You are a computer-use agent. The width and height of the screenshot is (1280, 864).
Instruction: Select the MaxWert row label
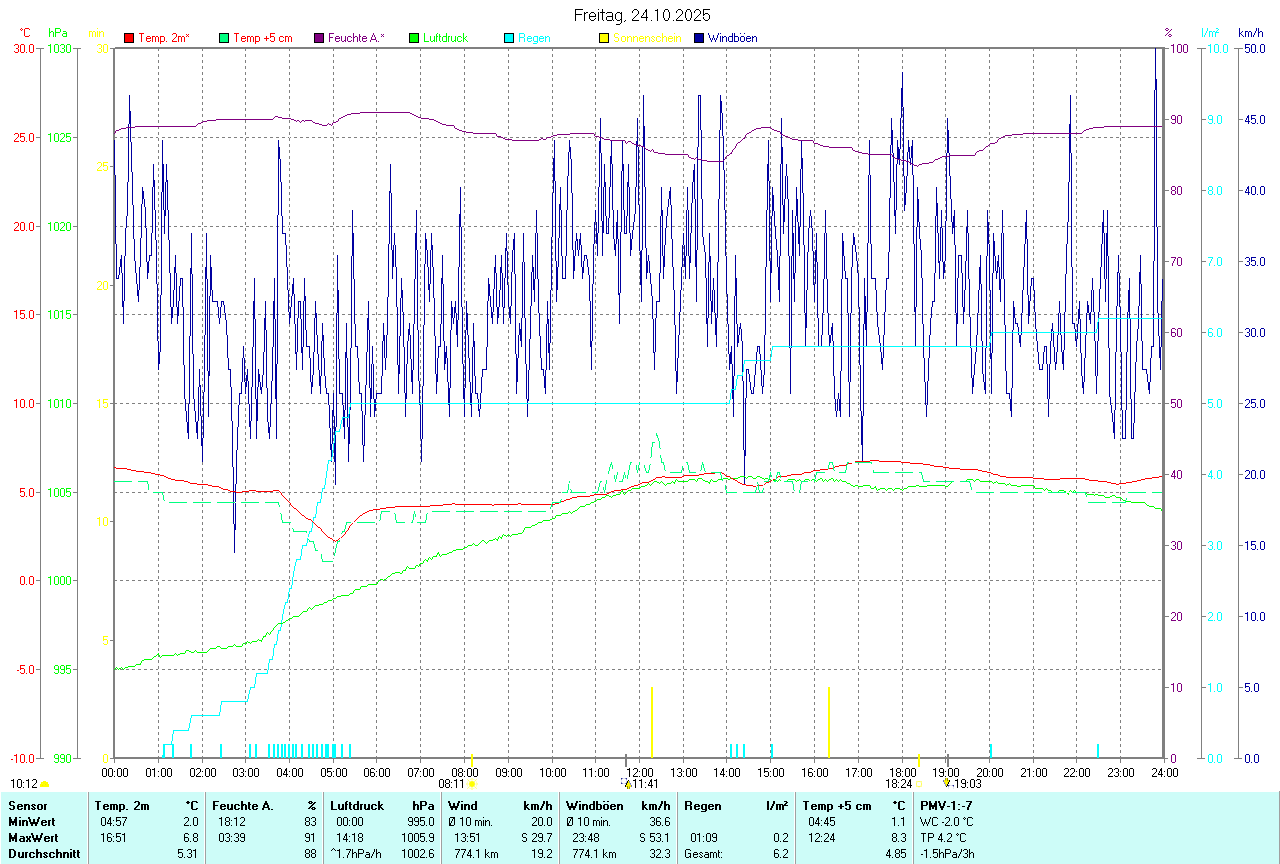[33, 837]
